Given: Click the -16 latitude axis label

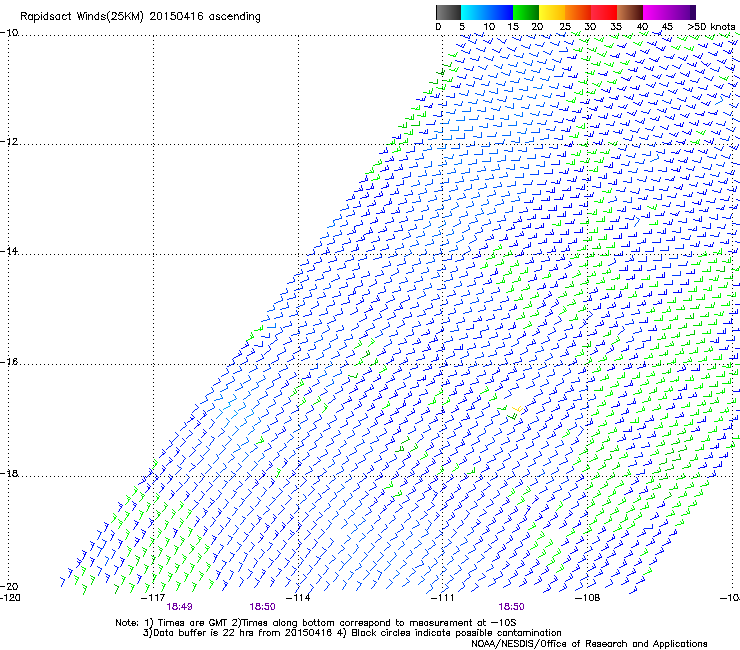Looking at the screenshot, I should pos(9,362).
